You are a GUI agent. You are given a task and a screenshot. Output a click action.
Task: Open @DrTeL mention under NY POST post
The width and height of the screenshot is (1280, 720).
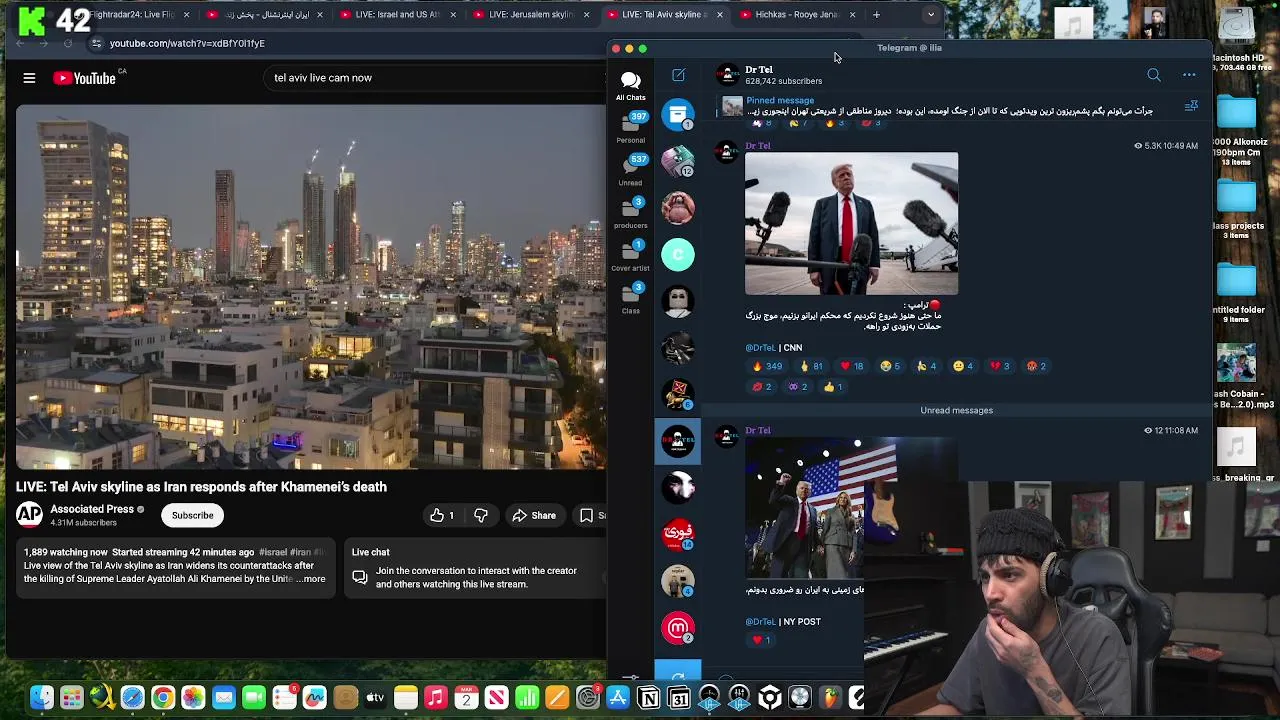pyautogui.click(x=760, y=621)
